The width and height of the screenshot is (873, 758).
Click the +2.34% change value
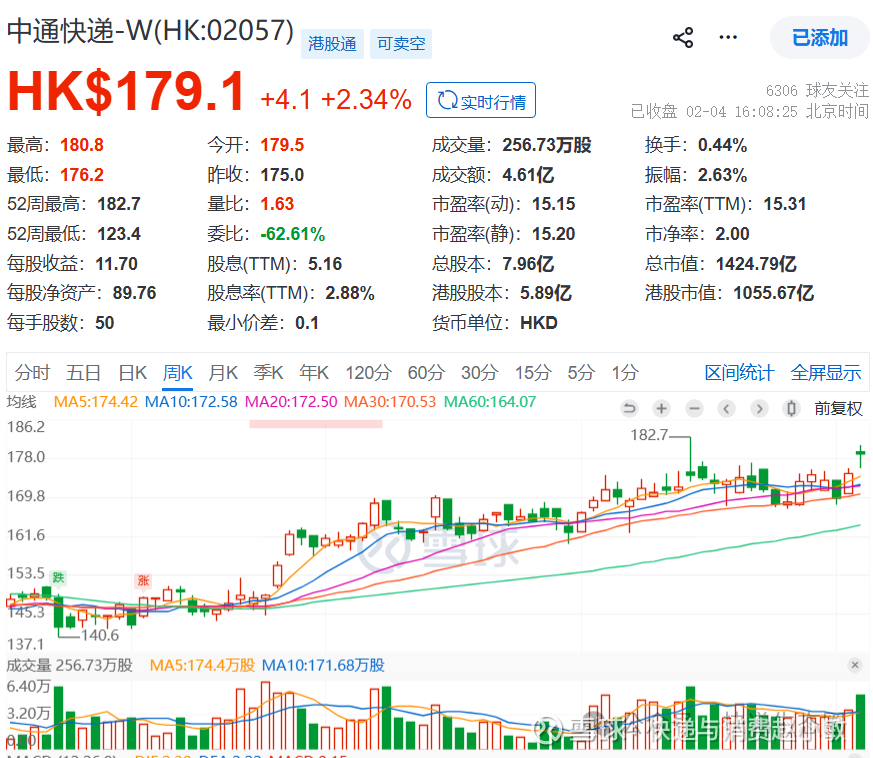tap(366, 100)
